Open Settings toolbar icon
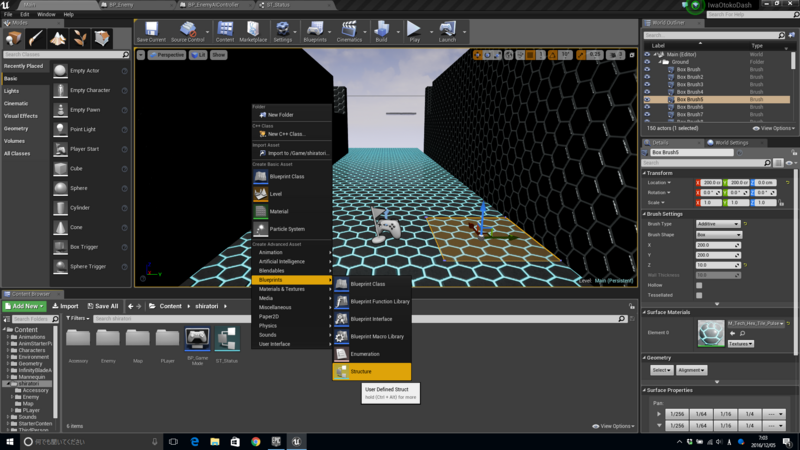 pos(282,32)
